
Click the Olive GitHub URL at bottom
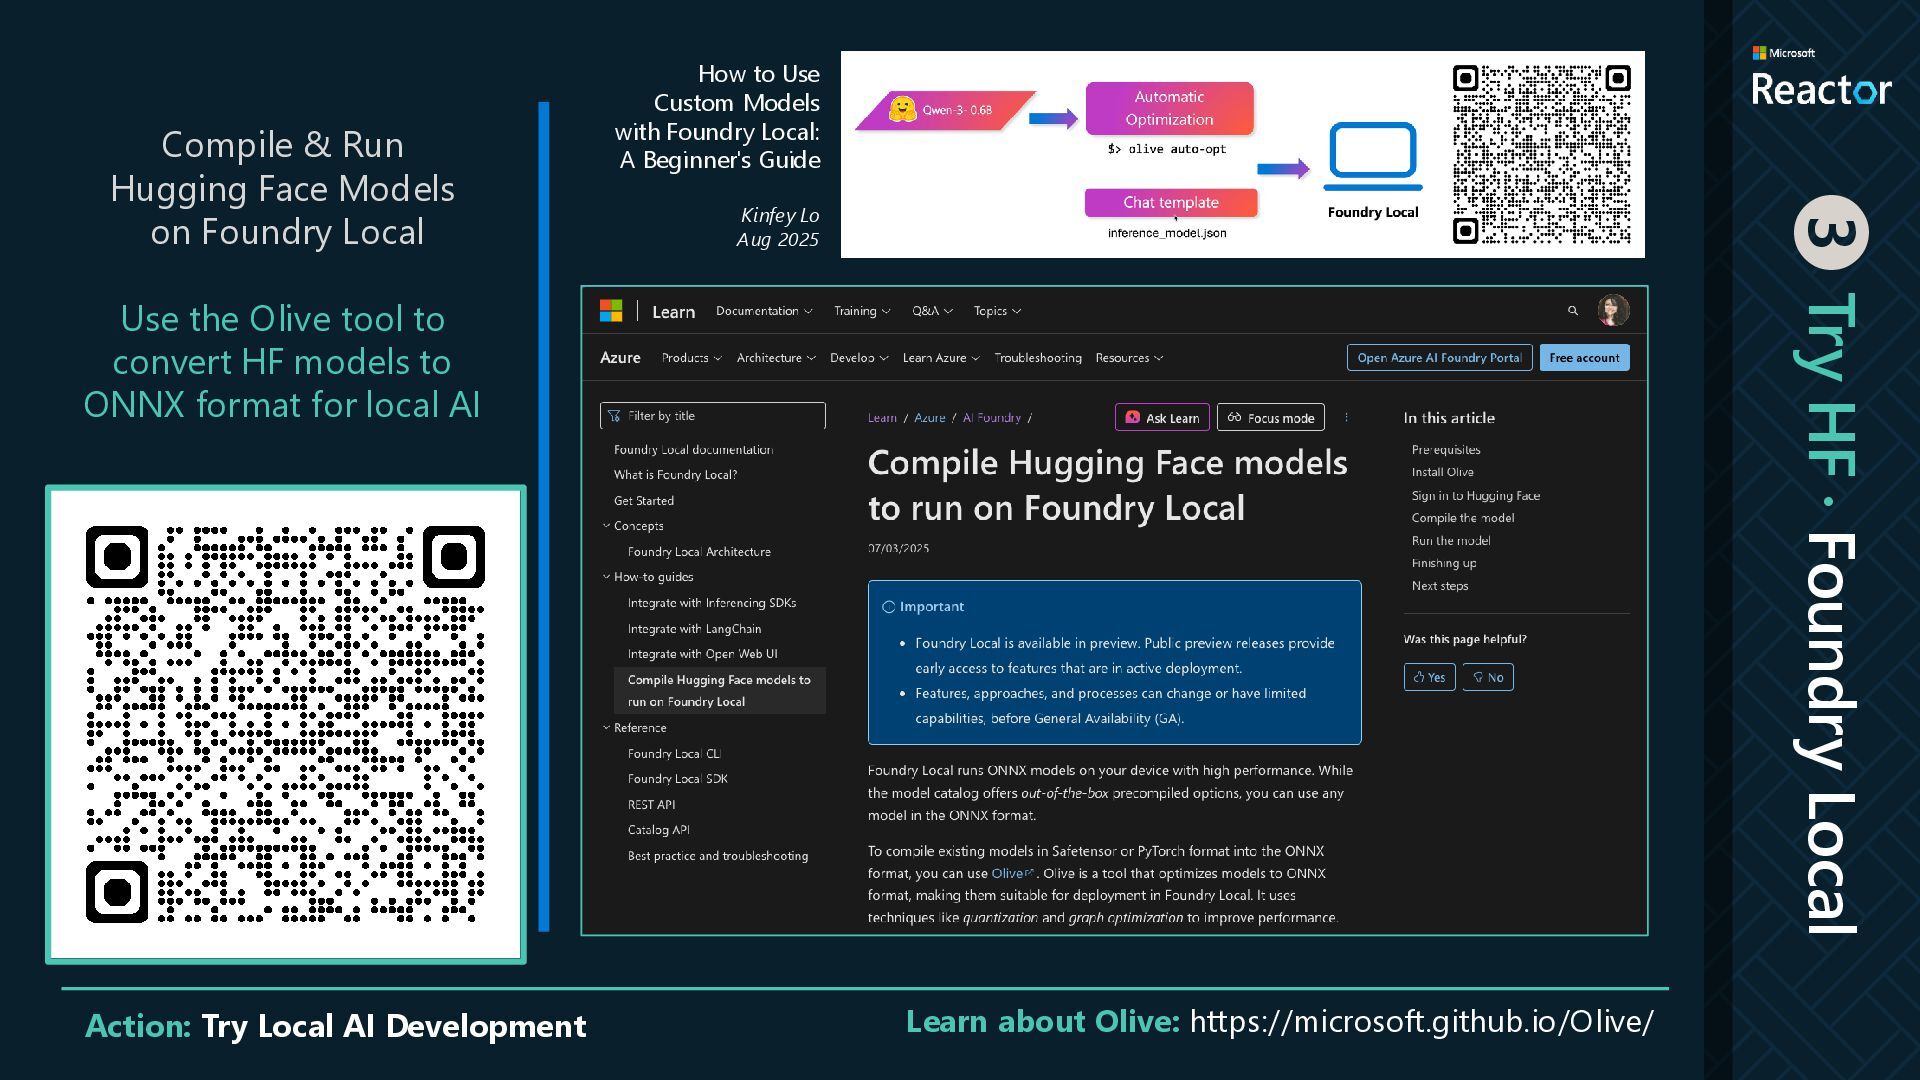[x=1421, y=1022]
